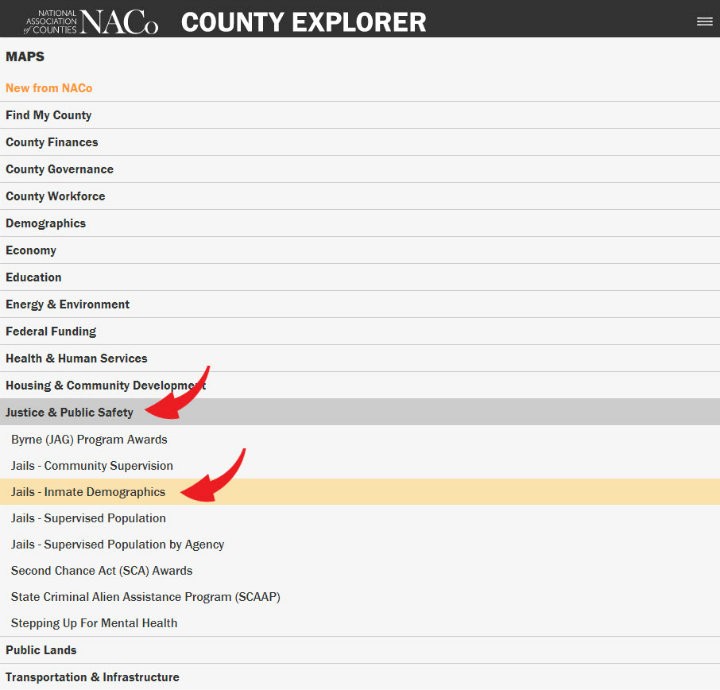Expand County Governance category
This screenshot has height=690, width=720.
click(360, 169)
